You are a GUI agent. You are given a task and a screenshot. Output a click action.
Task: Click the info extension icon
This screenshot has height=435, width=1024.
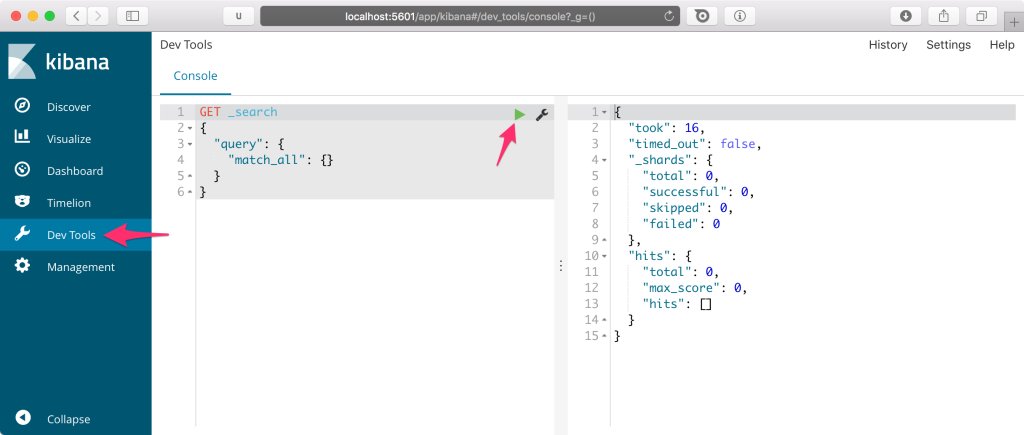[x=740, y=16]
